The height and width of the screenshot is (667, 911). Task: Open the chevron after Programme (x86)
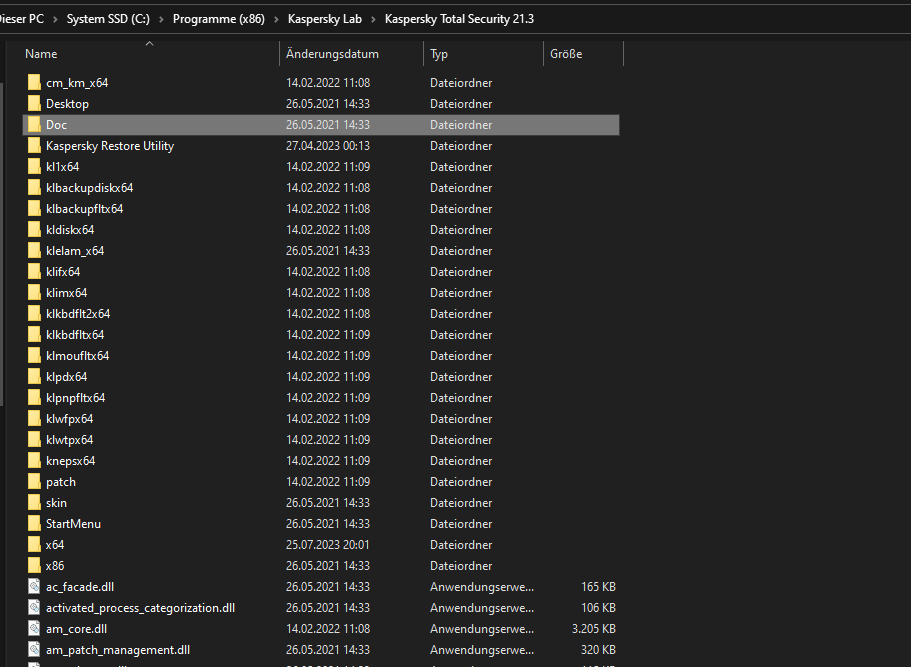coord(276,19)
